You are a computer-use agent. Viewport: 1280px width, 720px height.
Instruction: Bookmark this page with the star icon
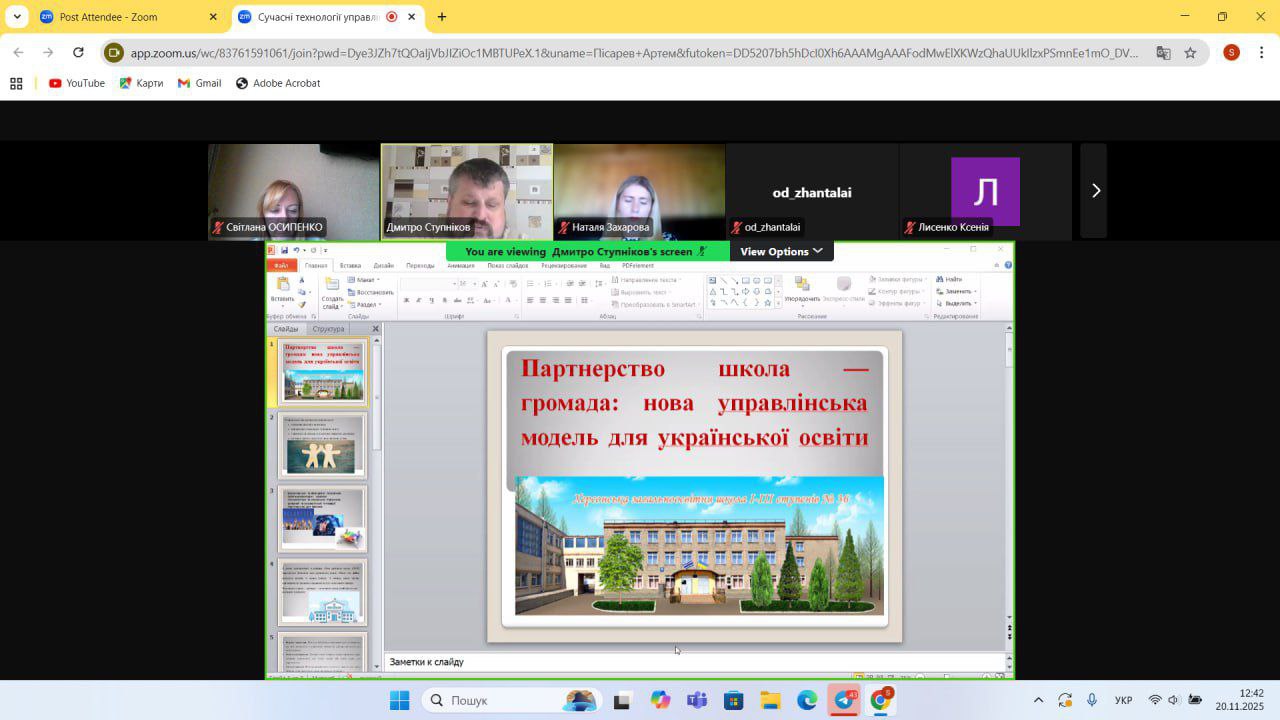(1190, 53)
